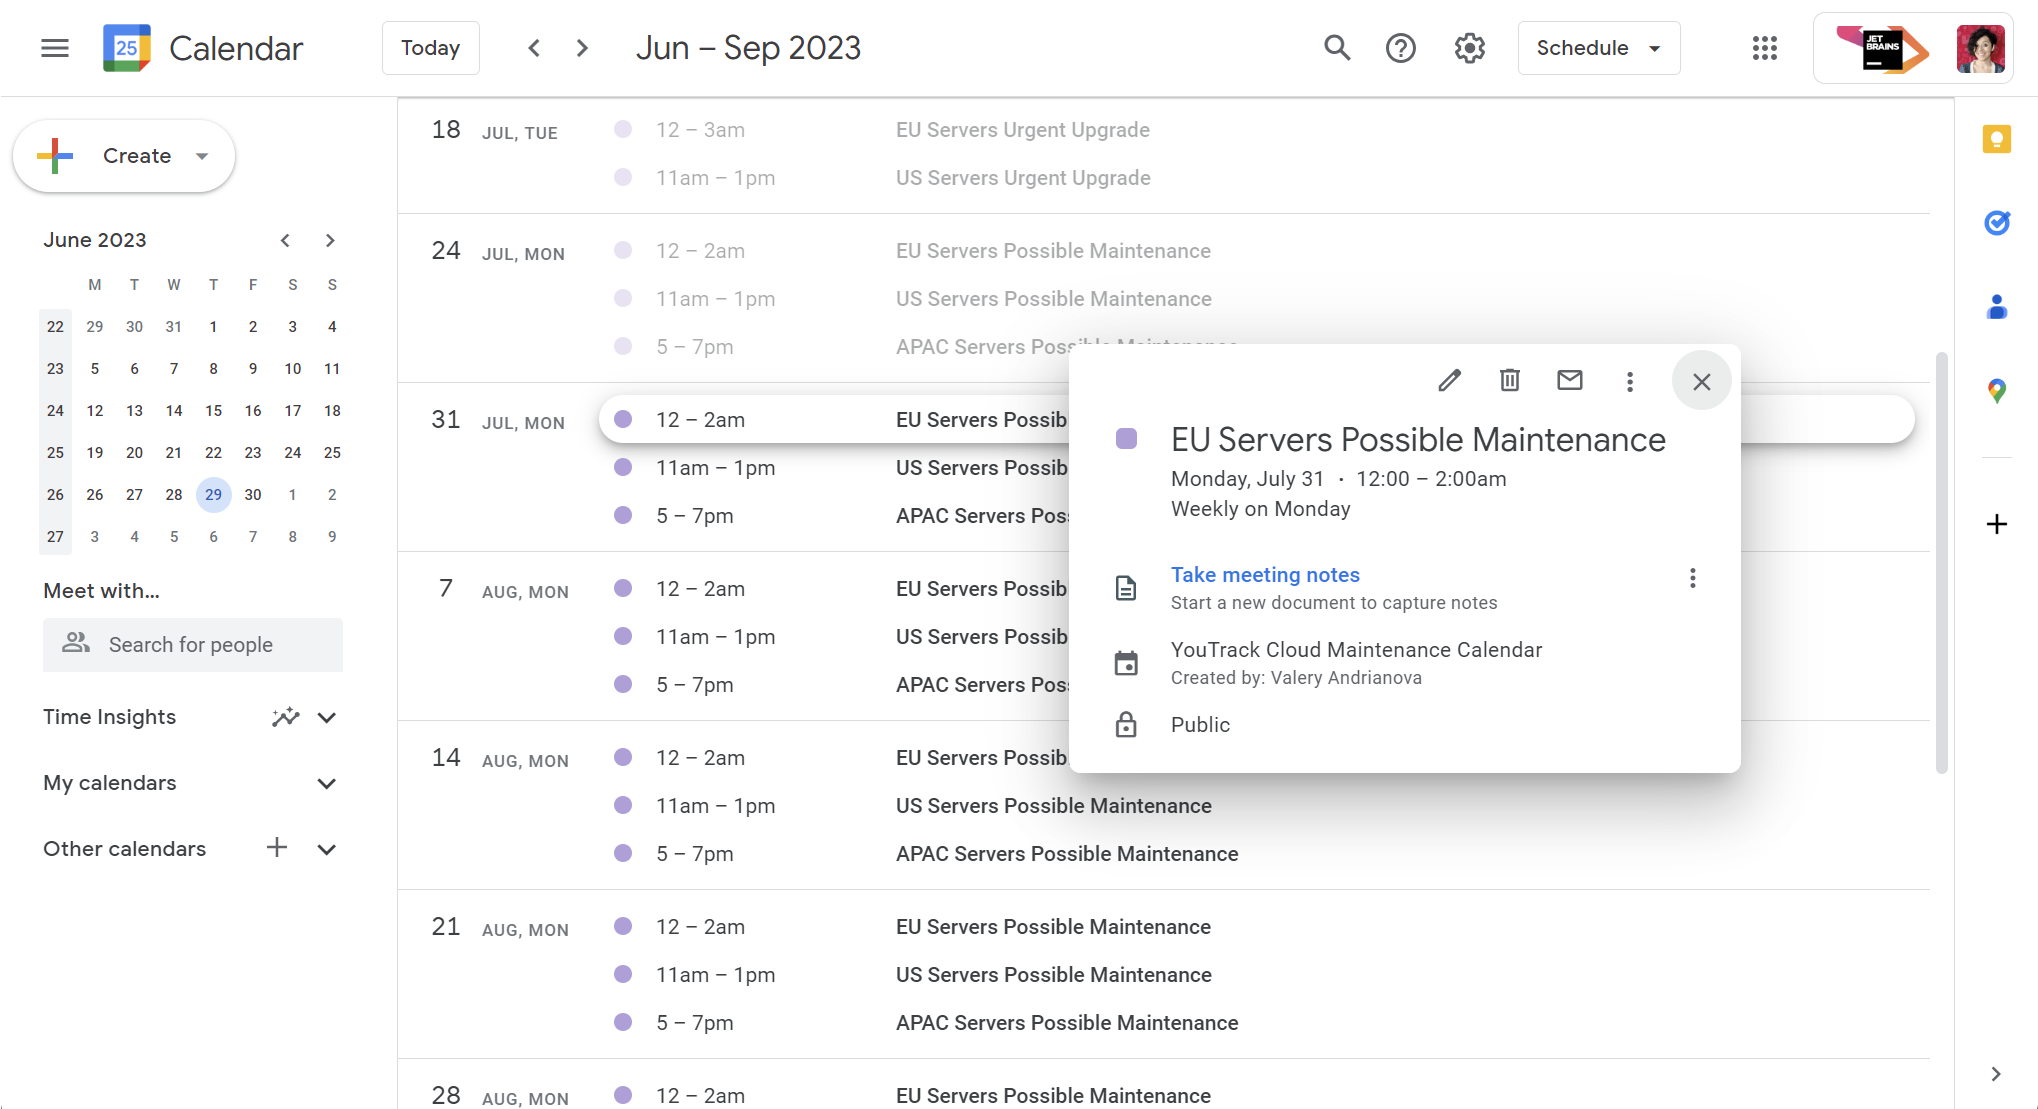The width and height of the screenshot is (2038, 1109).
Task: Edit the EU Servers Possible Maintenance event
Action: coord(1449,380)
